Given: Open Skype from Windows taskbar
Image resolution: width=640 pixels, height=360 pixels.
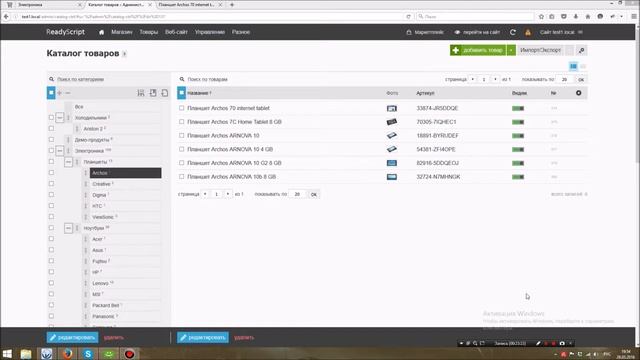Looking at the screenshot, I should coord(88,353).
